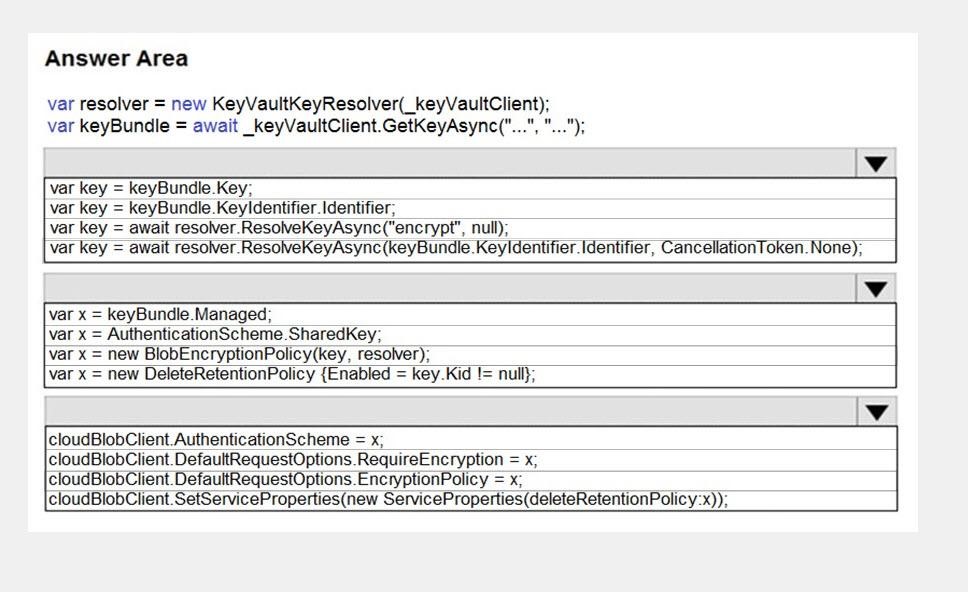Open the first dropdown arrow

875,163
